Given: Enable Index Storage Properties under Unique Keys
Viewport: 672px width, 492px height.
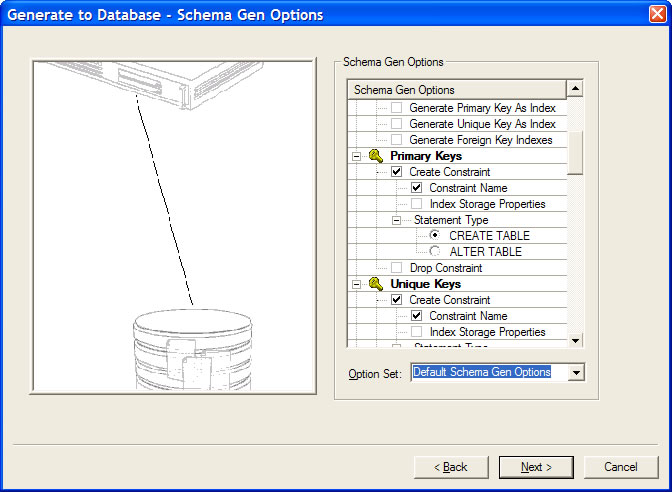Looking at the screenshot, I should (x=417, y=332).
